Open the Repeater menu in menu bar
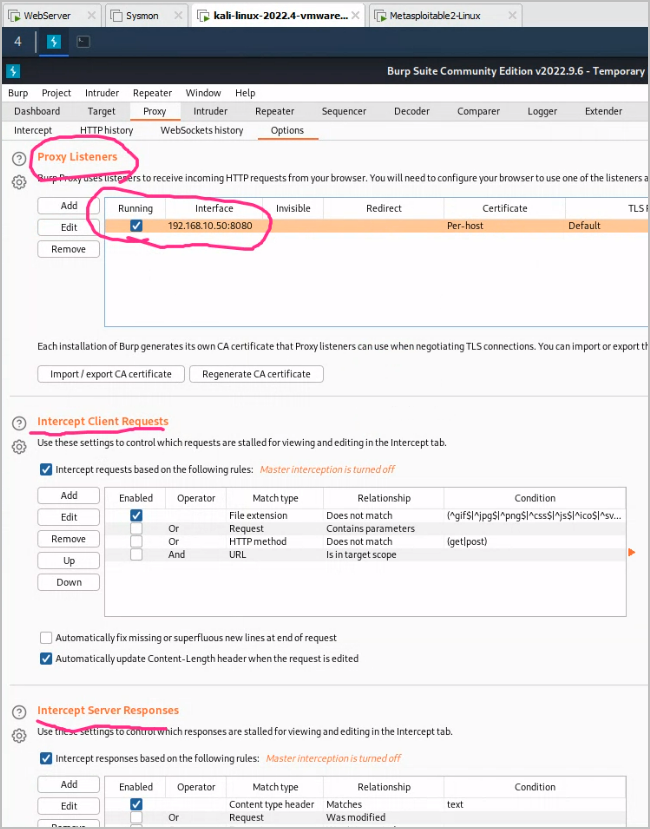650x829 pixels. tap(152, 93)
